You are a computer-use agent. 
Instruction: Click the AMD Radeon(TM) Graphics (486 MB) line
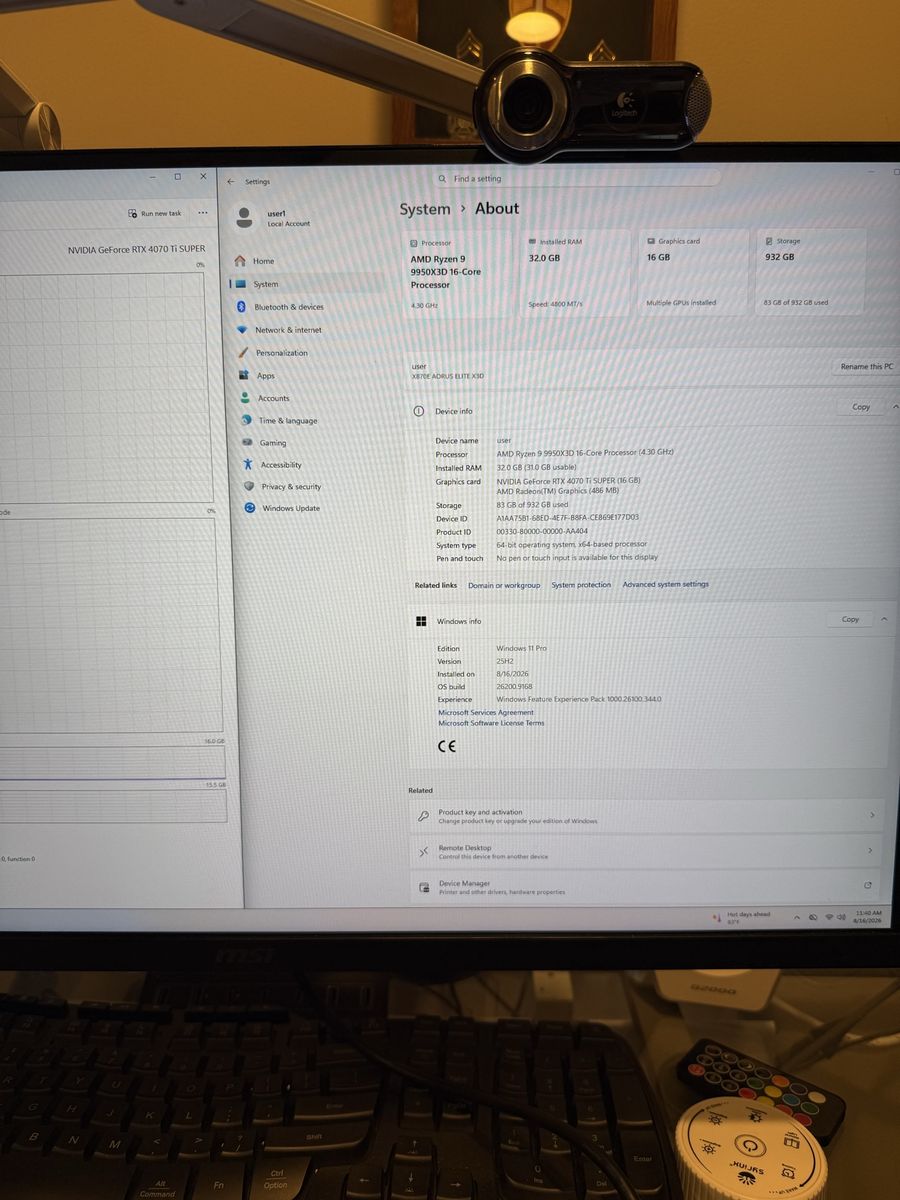pos(557,491)
